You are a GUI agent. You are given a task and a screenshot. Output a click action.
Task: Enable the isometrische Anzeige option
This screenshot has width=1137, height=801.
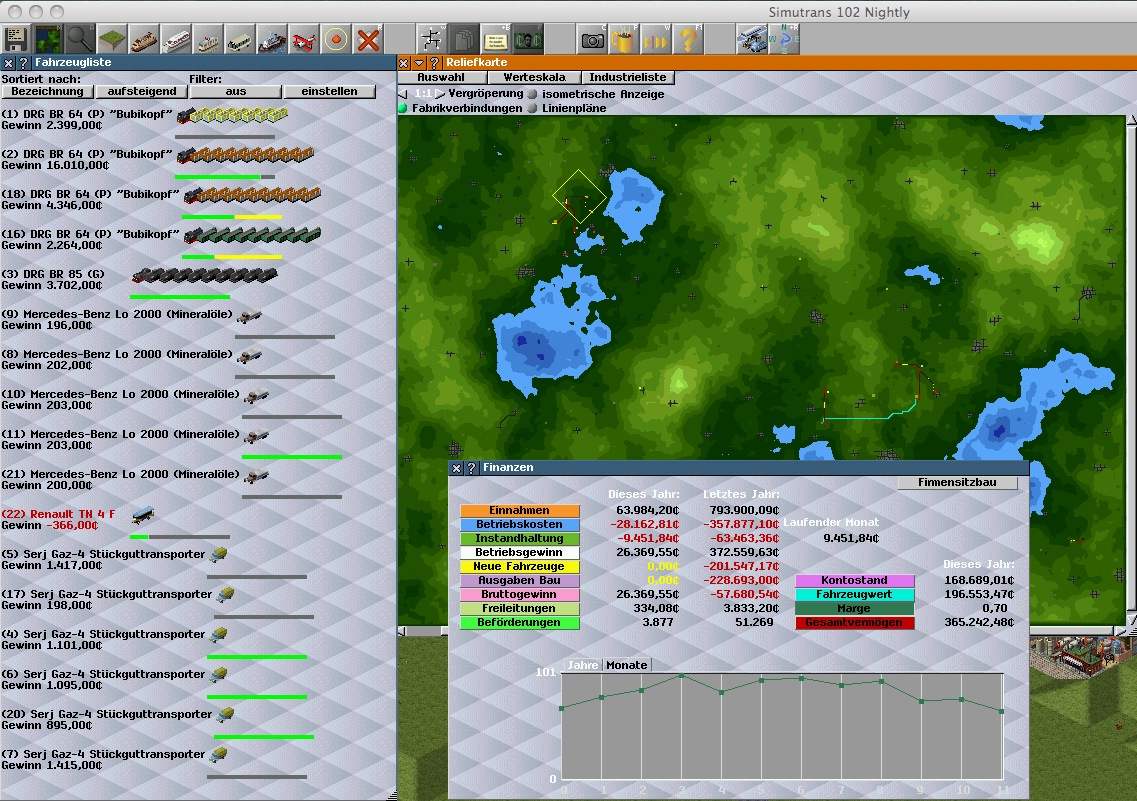tap(534, 94)
